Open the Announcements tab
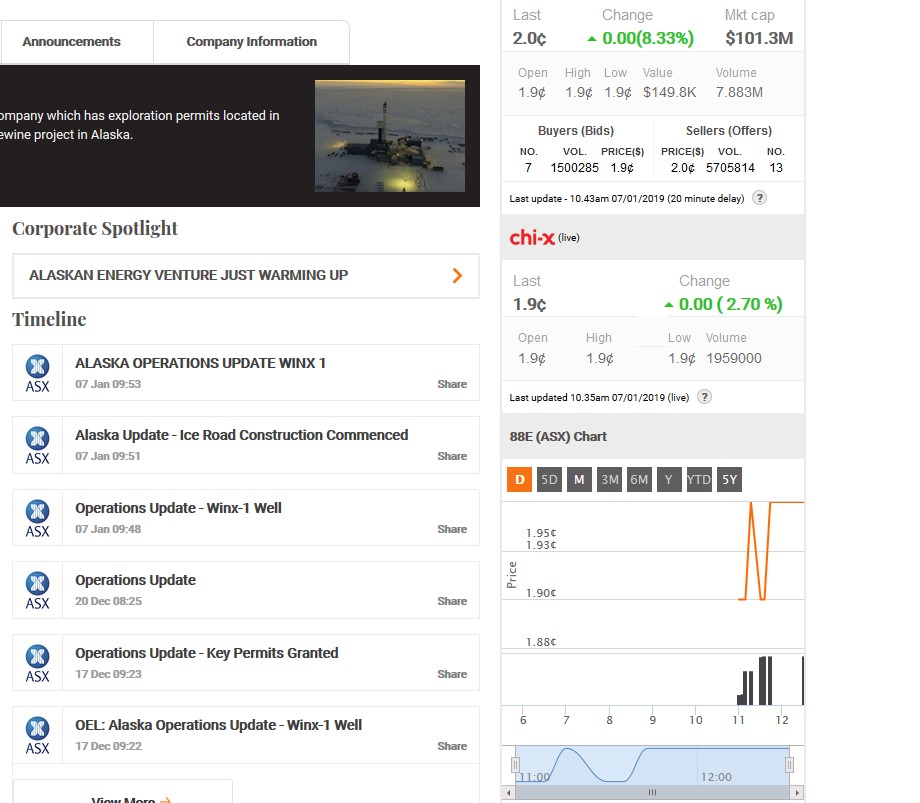Viewport: 920px width, 803px height. coord(72,42)
